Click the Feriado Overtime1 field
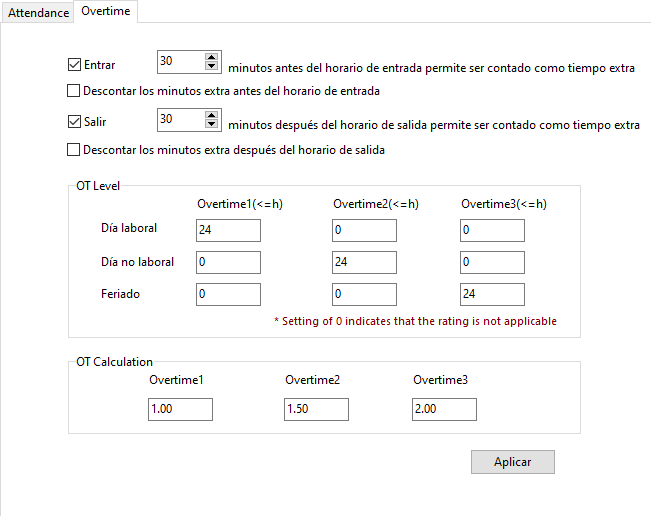 (x=228, y=294)
